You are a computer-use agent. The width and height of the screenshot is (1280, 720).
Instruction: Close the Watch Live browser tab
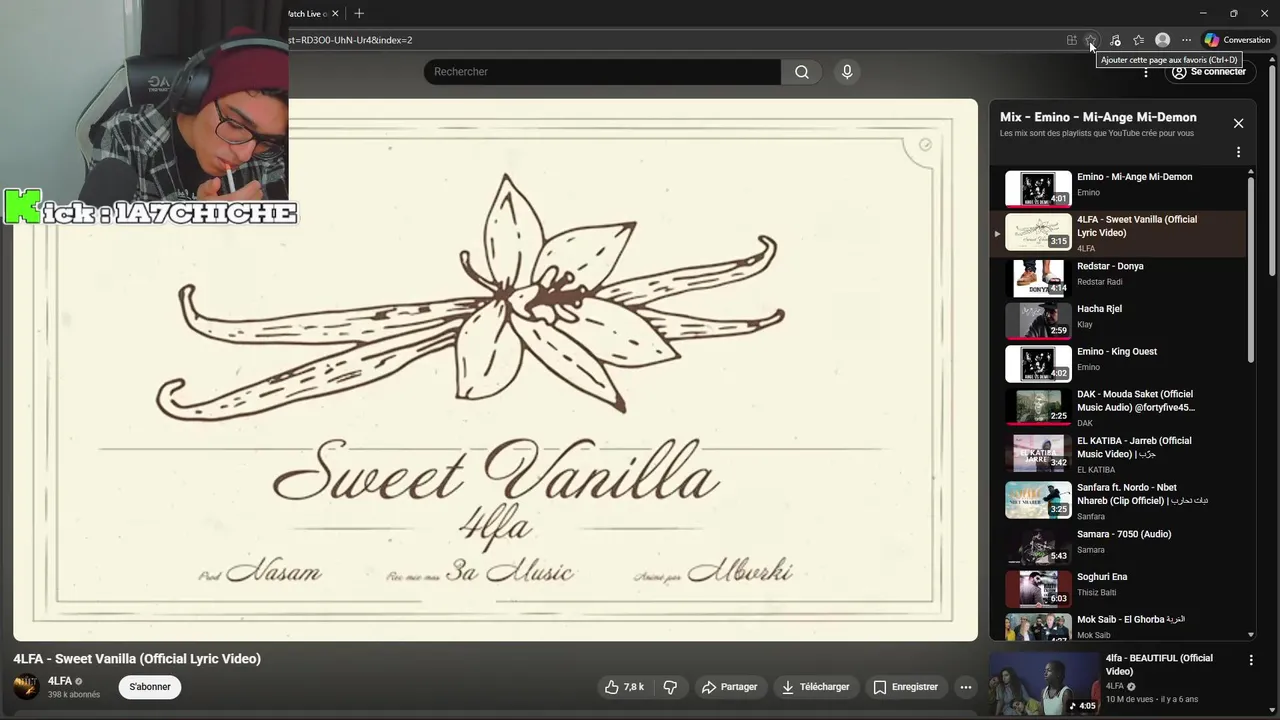tap(335, 13)
